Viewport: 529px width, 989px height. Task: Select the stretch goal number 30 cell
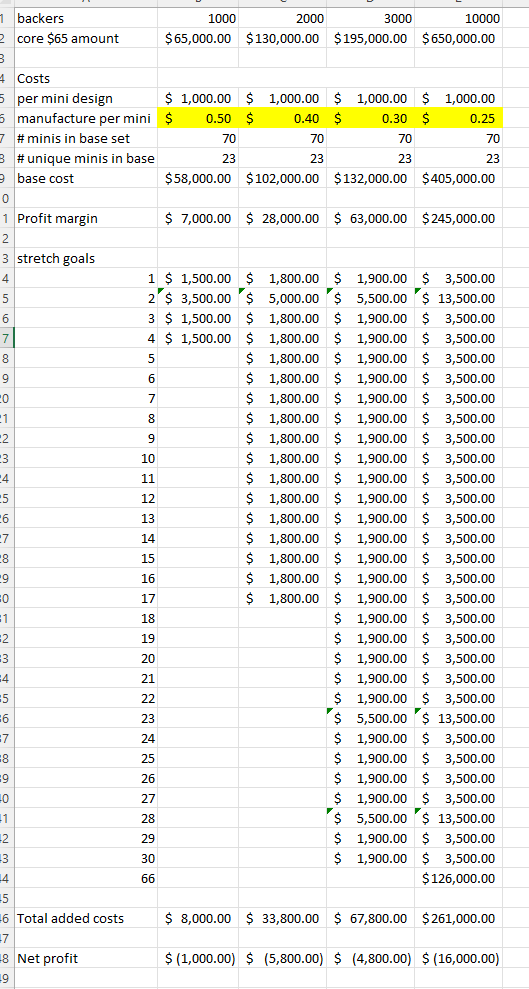click(x=86, y=858)
